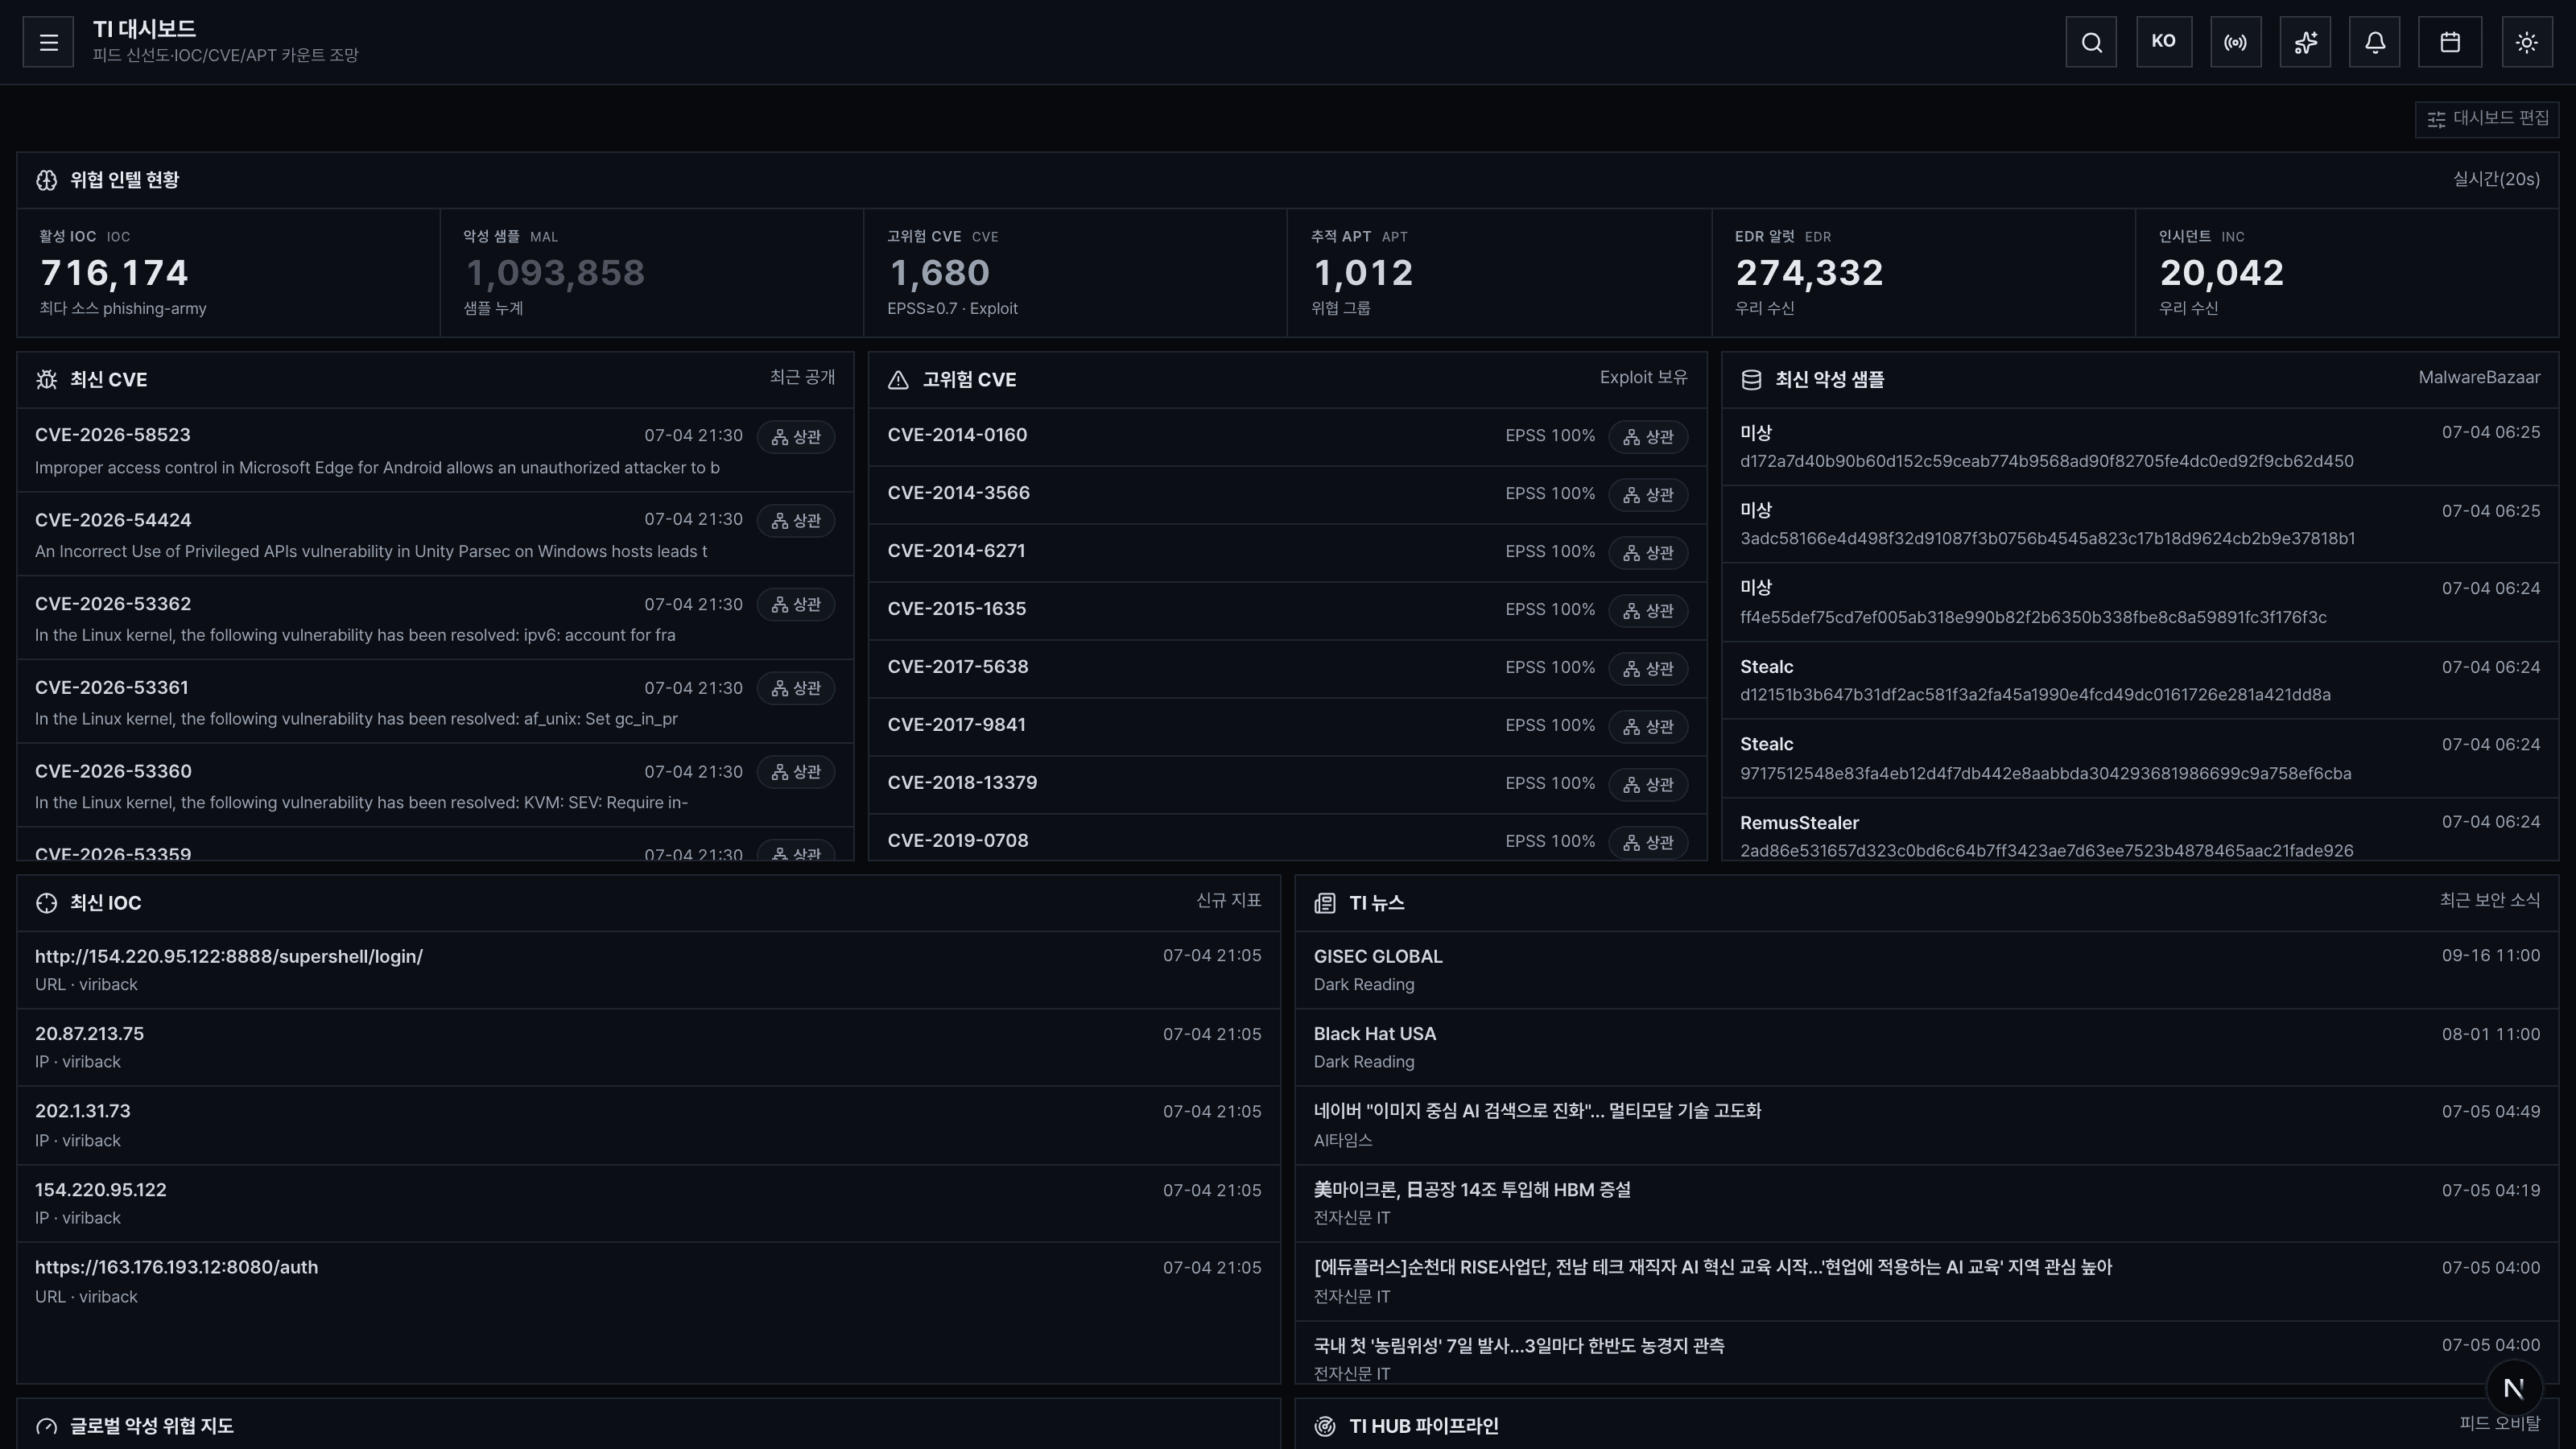Open 네이버 이미지 중심 AI 검색 news

point(1927,1125)
